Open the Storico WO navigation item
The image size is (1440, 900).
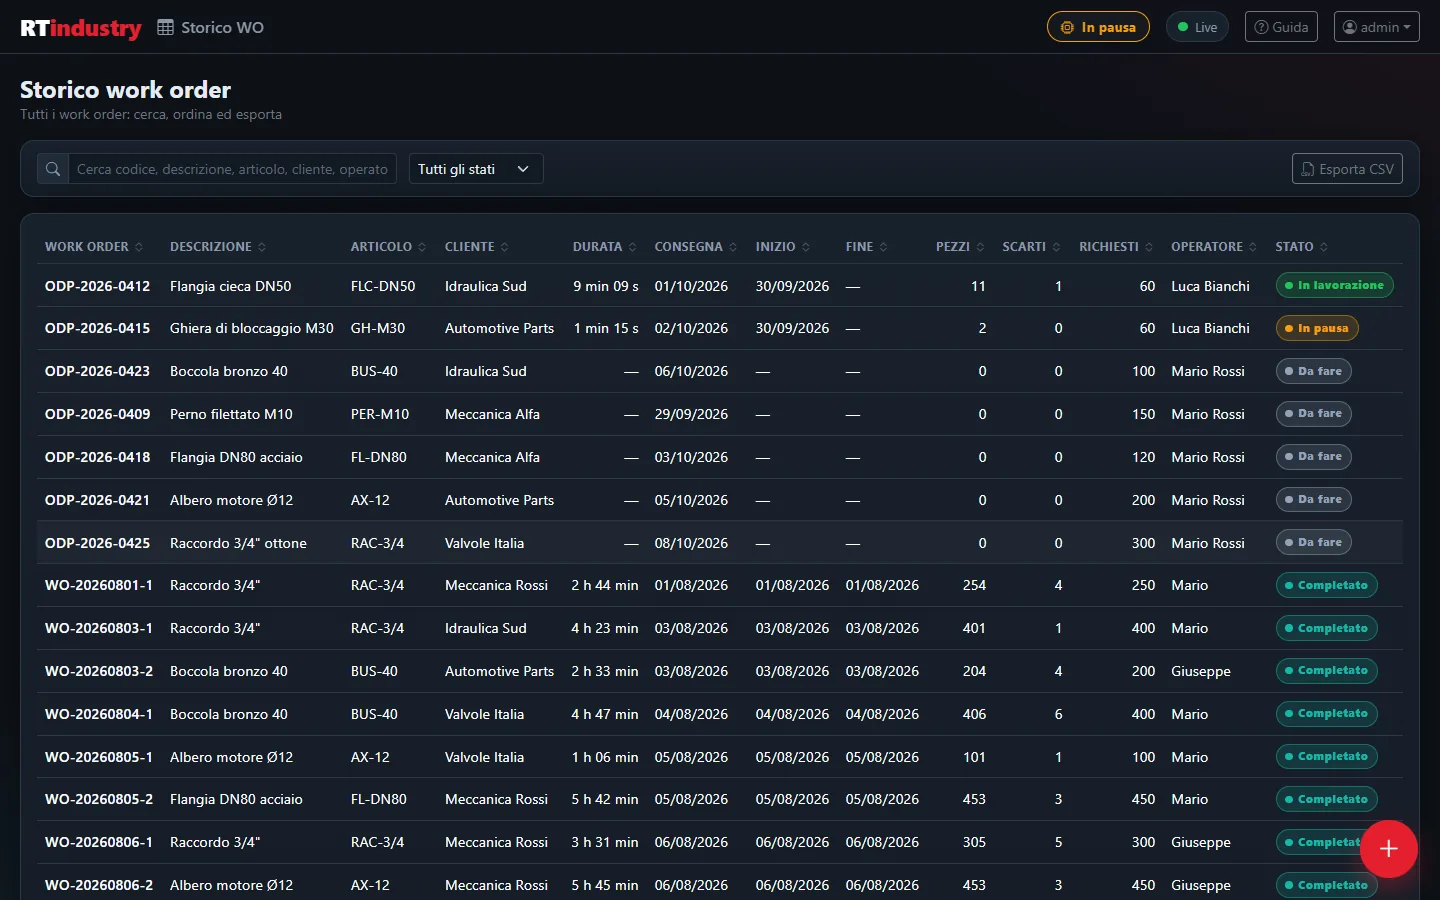211,28
